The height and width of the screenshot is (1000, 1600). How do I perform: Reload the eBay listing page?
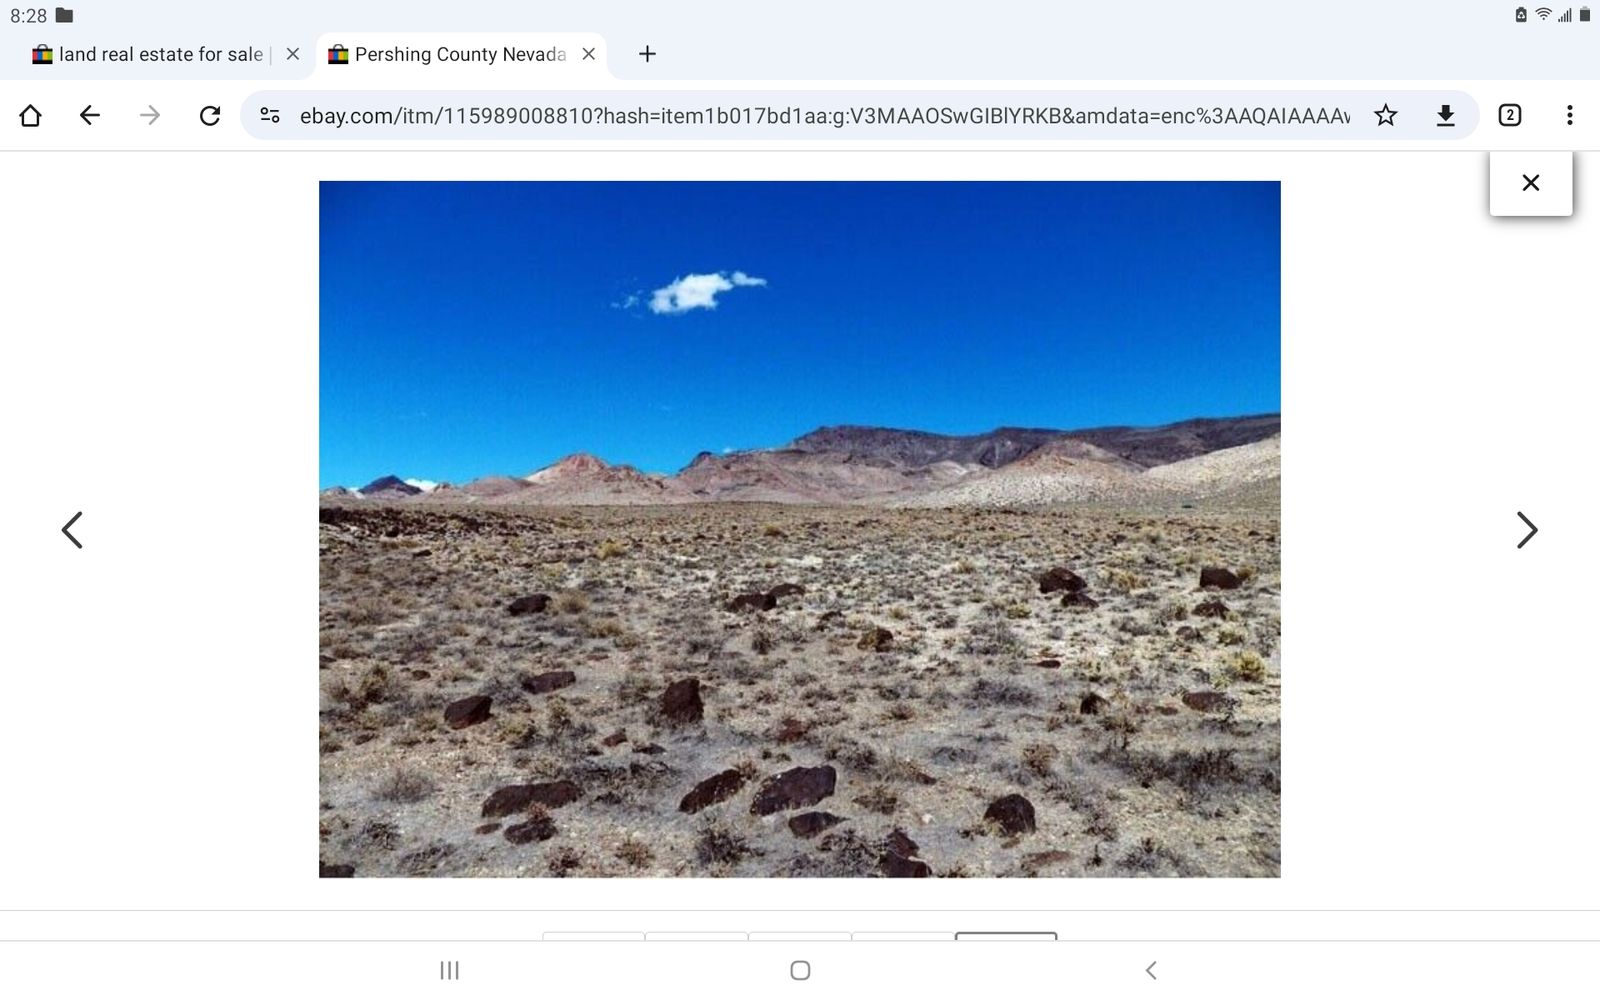coord(210,116)
